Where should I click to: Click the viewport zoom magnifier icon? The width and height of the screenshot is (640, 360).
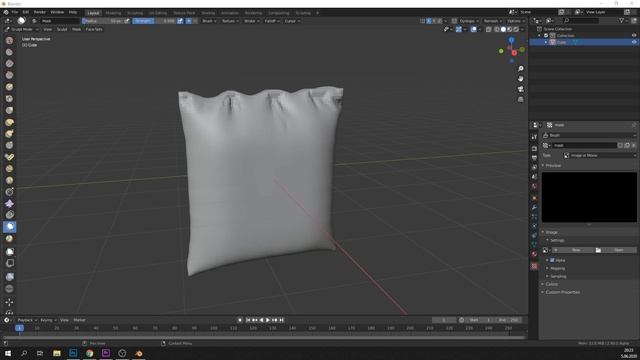point(520,69)
